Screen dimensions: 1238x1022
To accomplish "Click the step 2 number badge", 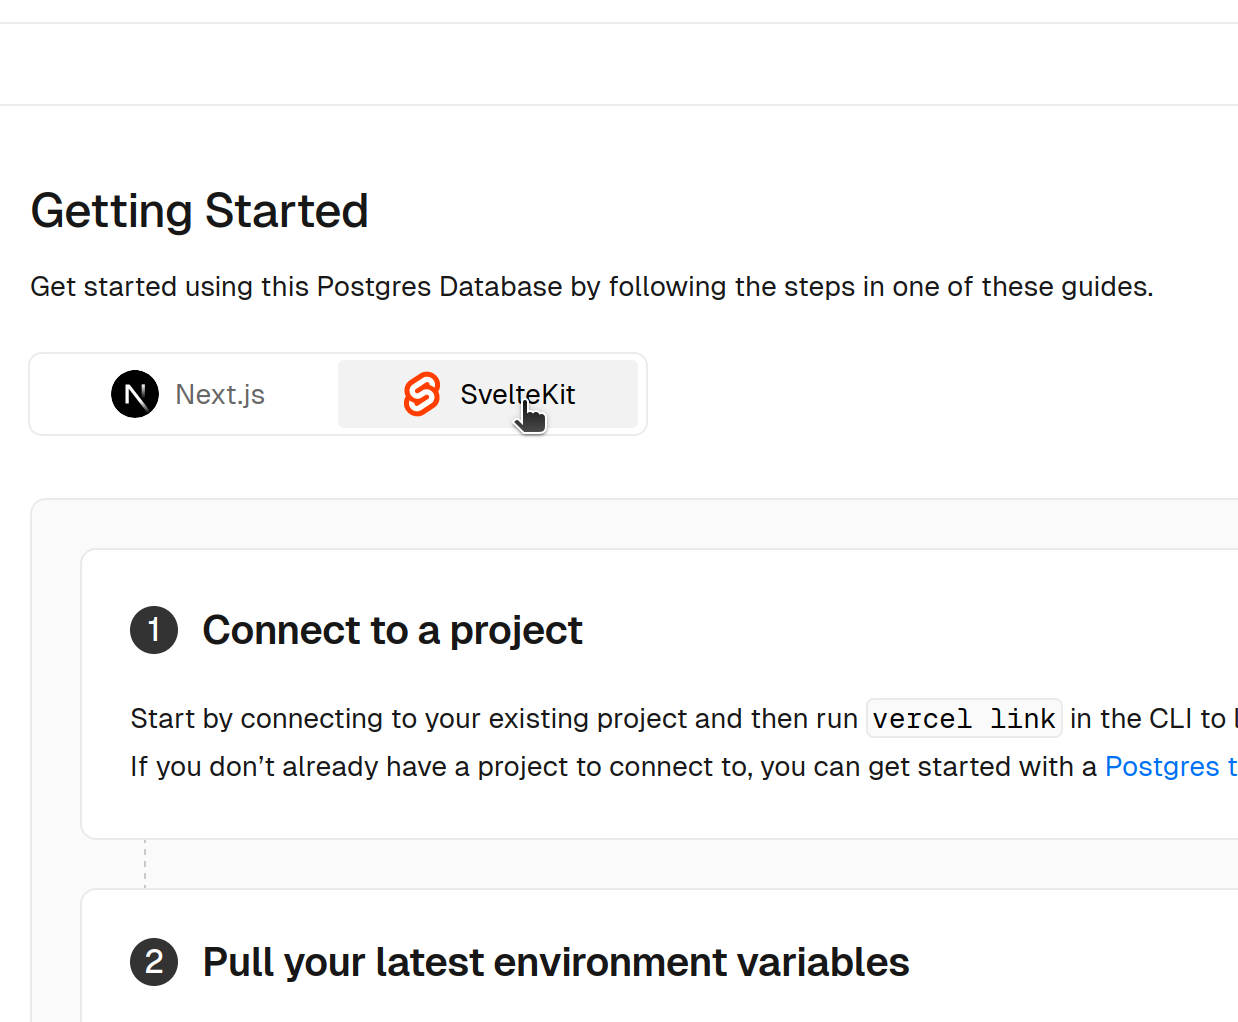I will coord(154,962).
